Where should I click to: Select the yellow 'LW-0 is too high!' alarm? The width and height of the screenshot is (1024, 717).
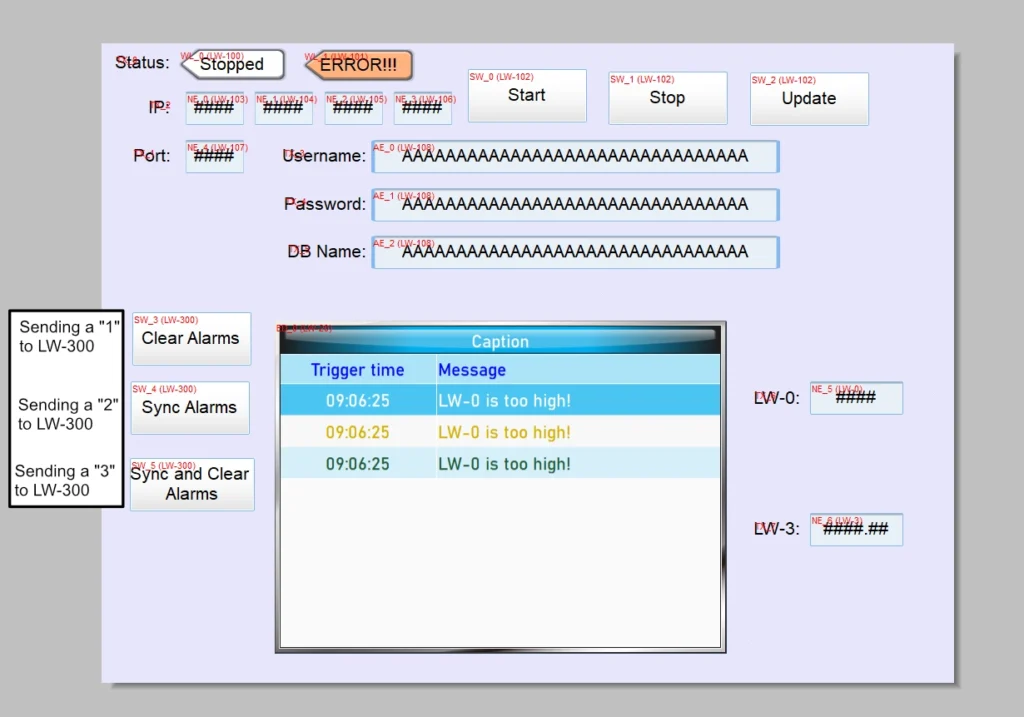[x=500, y=432]
